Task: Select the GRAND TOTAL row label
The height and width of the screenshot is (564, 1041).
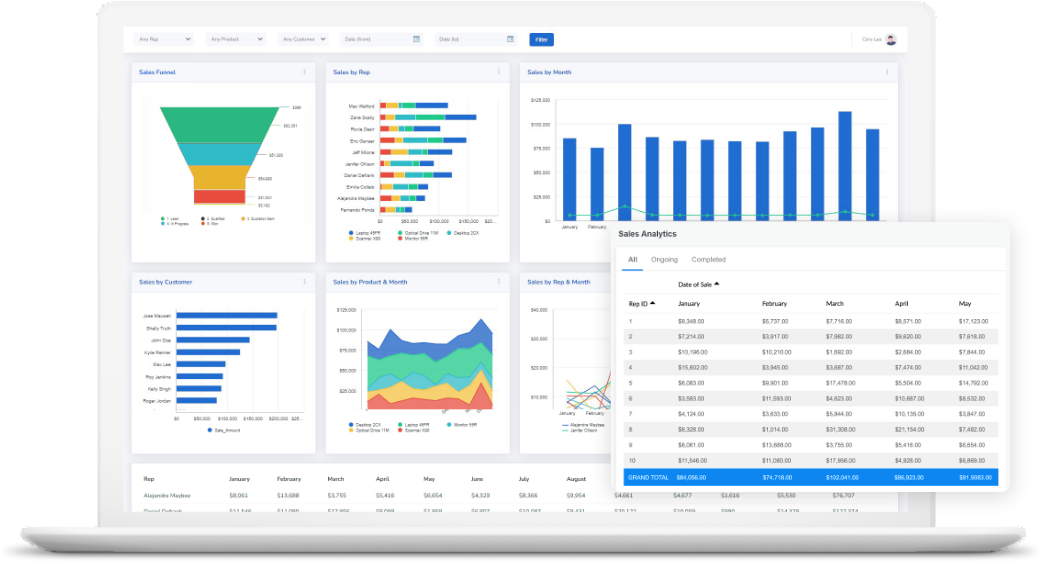Action: [648, 478]
